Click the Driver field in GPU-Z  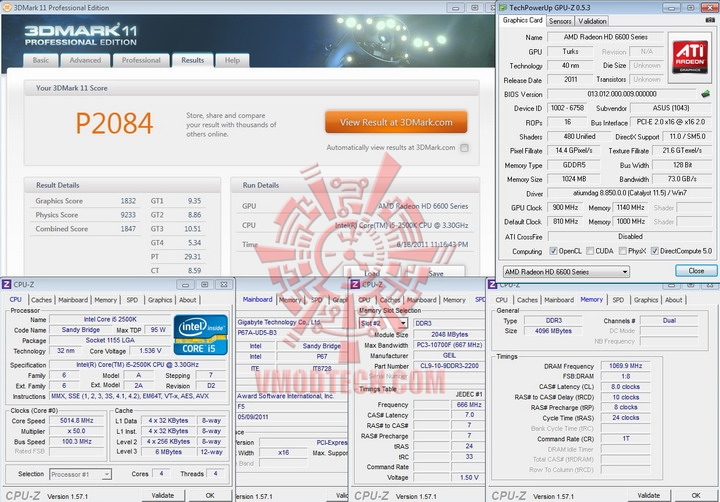(x=629, y=193)
